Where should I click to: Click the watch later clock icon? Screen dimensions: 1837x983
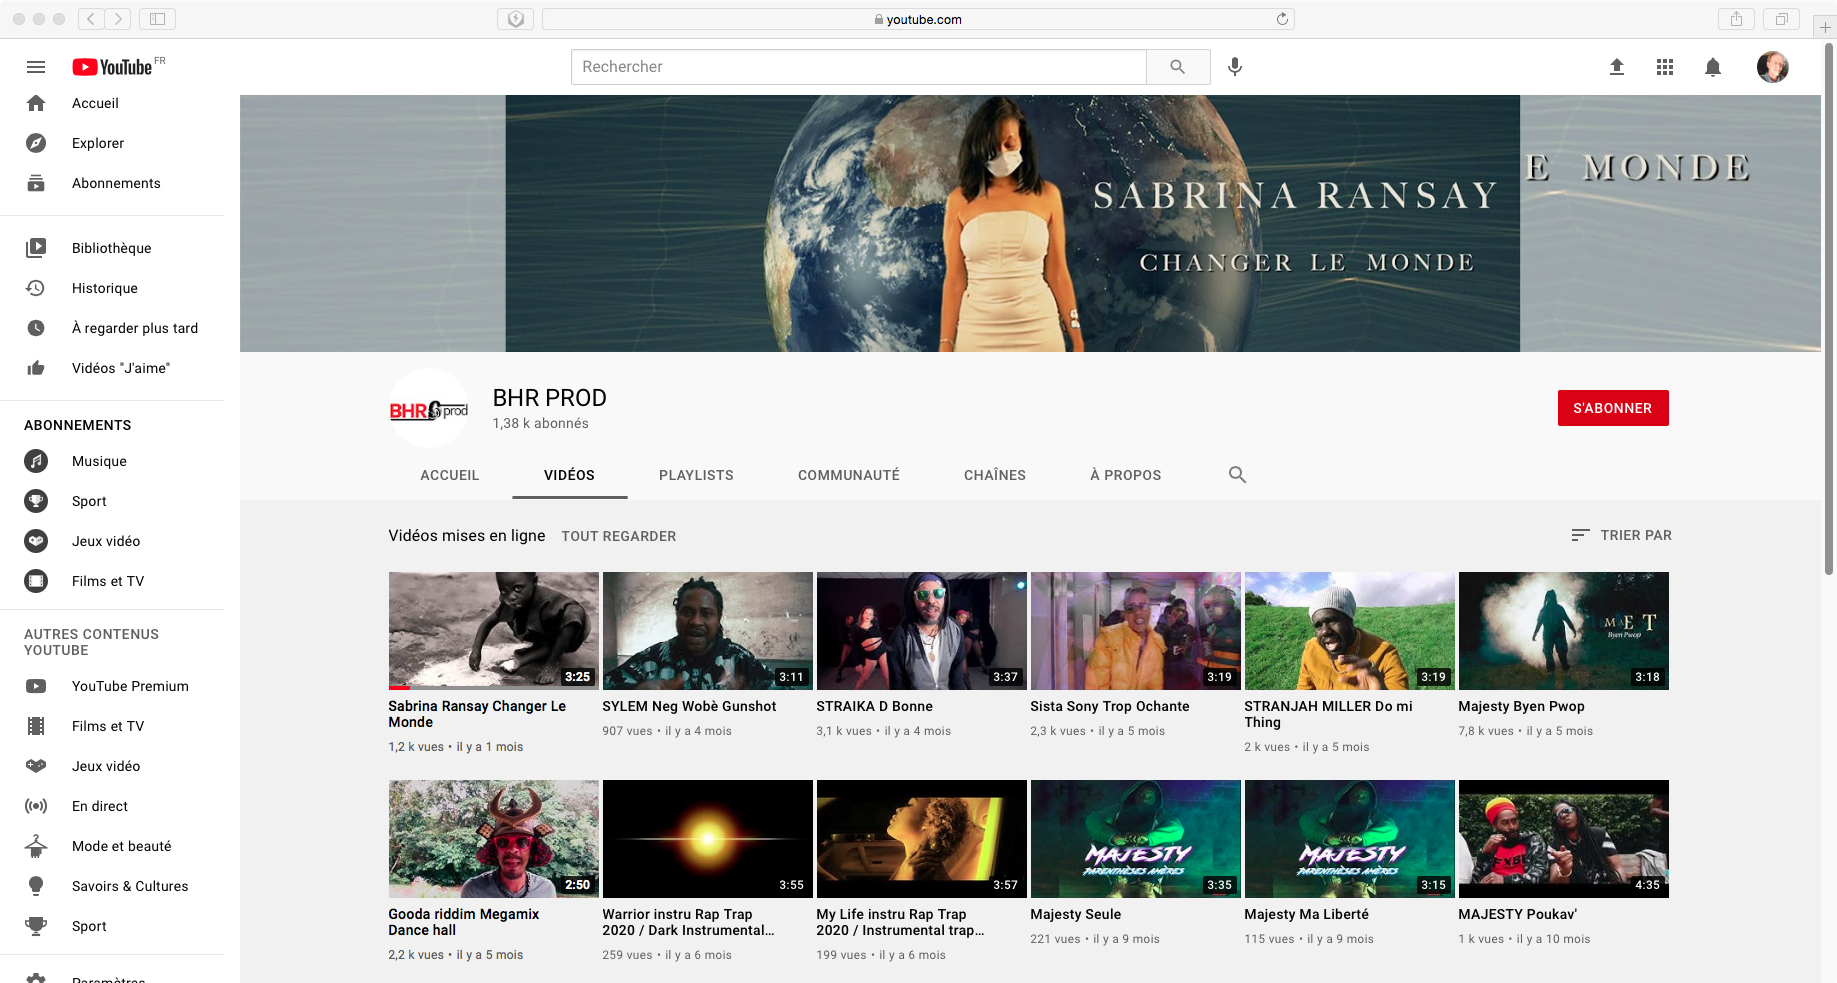[36, 328]
